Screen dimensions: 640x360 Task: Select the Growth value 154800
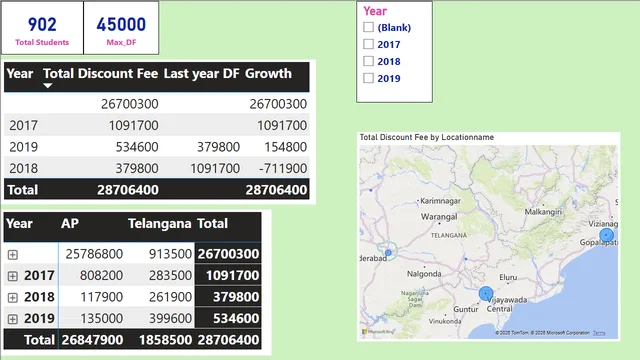click(285, 147)
